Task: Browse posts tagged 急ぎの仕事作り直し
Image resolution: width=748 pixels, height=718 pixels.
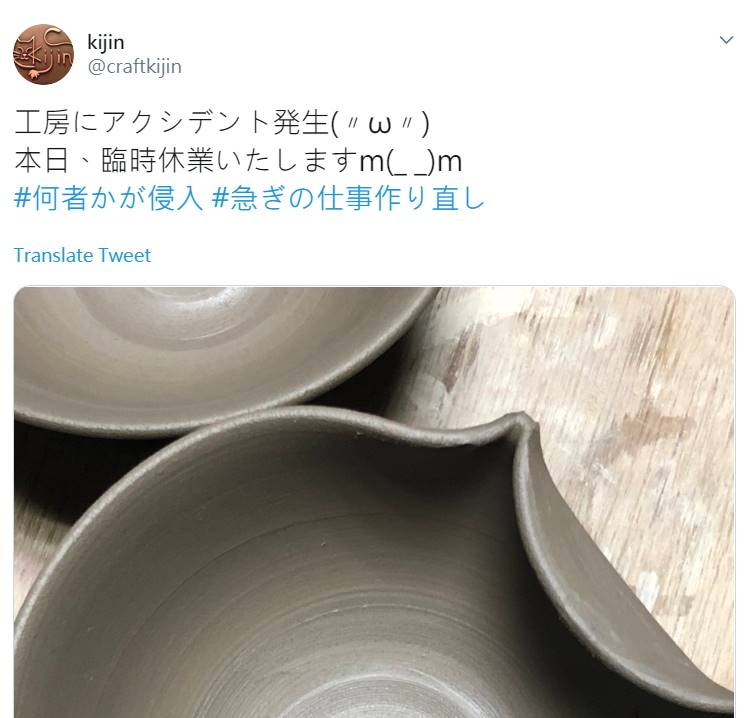Action: coord(348,198)
